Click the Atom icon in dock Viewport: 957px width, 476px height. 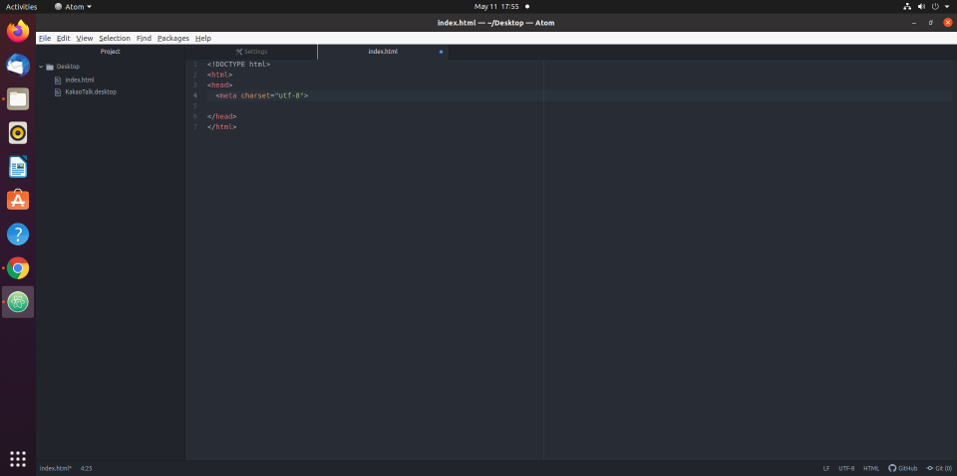tap(18, 301)
